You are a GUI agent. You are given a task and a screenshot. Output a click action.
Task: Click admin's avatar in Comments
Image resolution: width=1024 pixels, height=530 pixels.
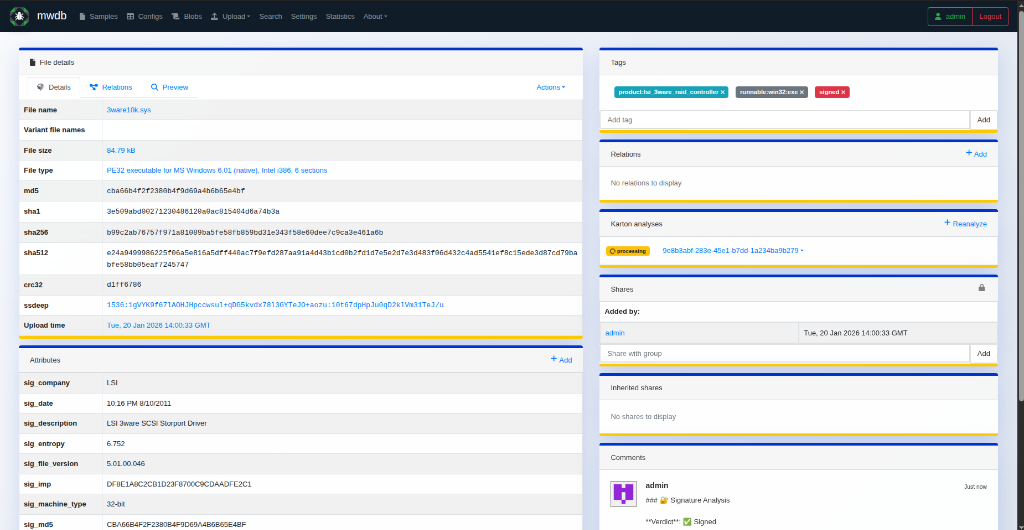tap(624, 492)
